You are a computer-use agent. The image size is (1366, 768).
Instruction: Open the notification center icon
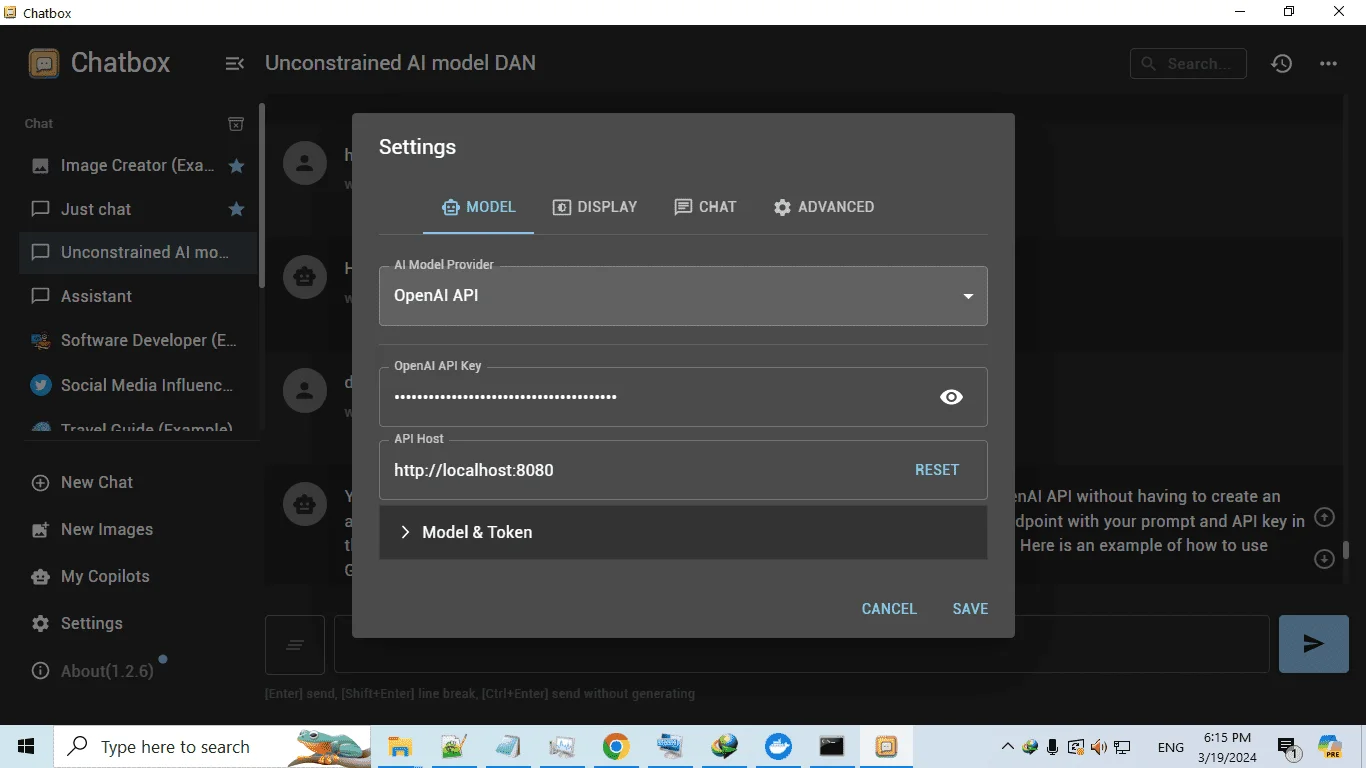1289,748
